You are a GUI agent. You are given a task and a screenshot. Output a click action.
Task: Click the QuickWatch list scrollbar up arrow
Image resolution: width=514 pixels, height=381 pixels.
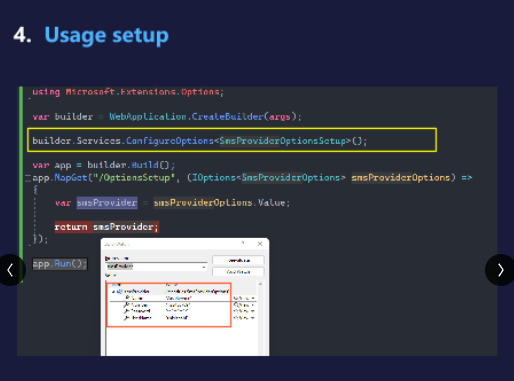(x=260, y=284)
